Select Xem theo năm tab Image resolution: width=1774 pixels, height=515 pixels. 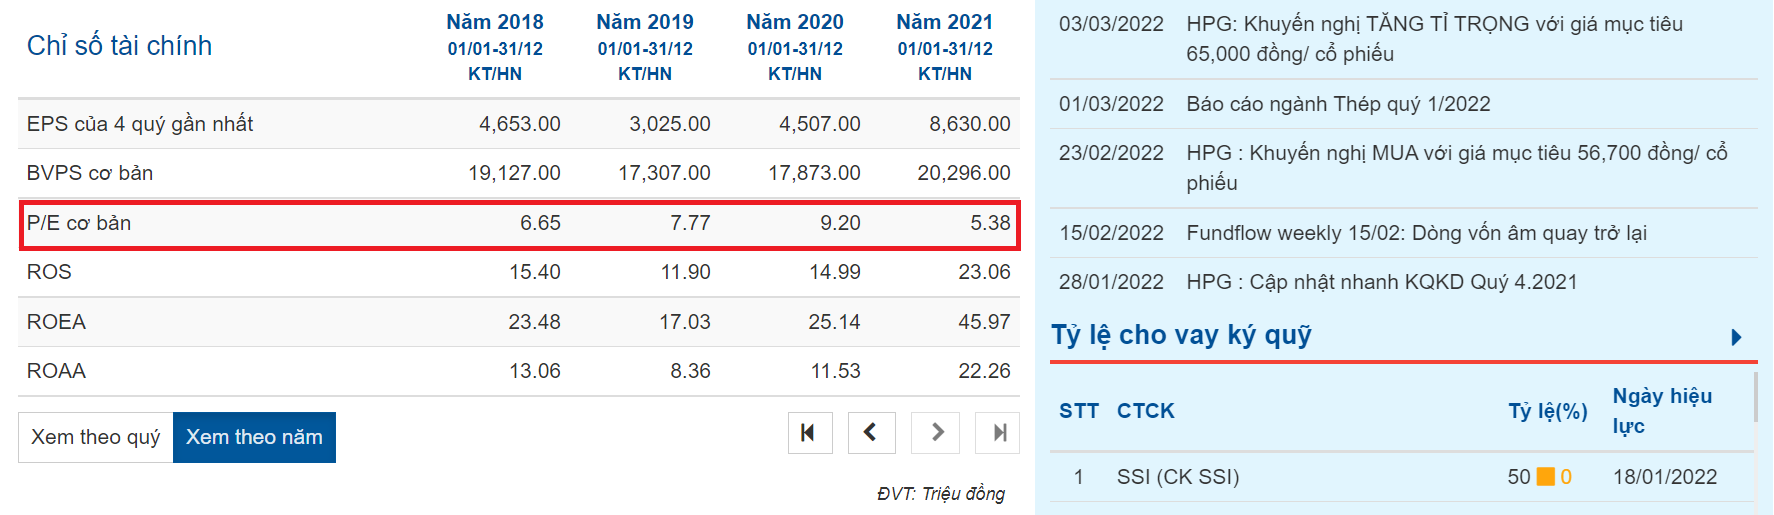tap(254, 437)
